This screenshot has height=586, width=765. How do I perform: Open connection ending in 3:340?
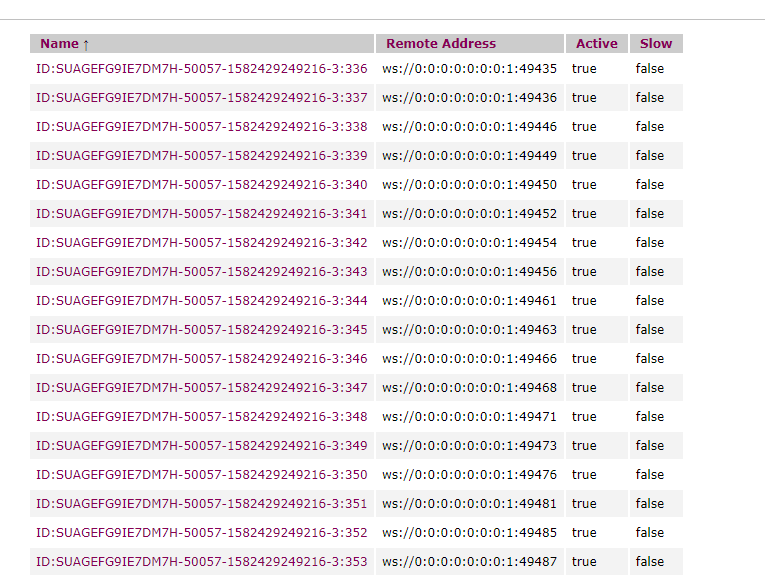tap(202, 185)
